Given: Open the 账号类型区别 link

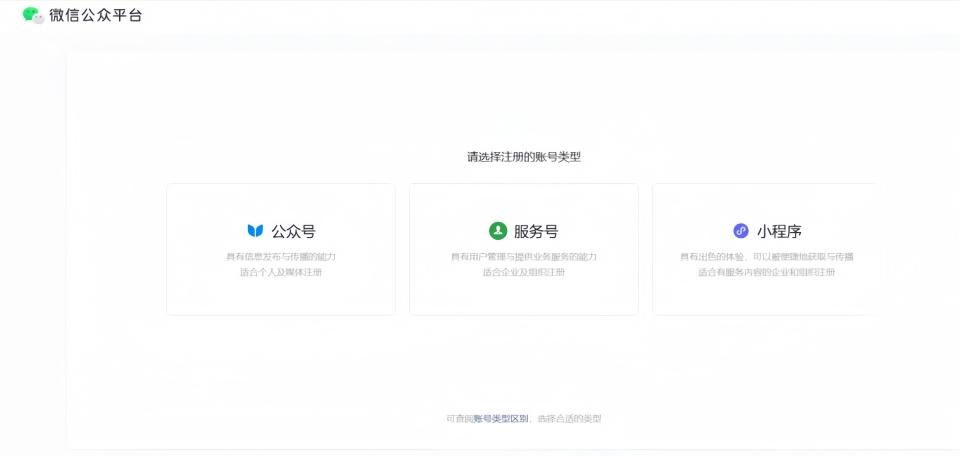Looking at the screenshot, I should (x=501, y=419).
